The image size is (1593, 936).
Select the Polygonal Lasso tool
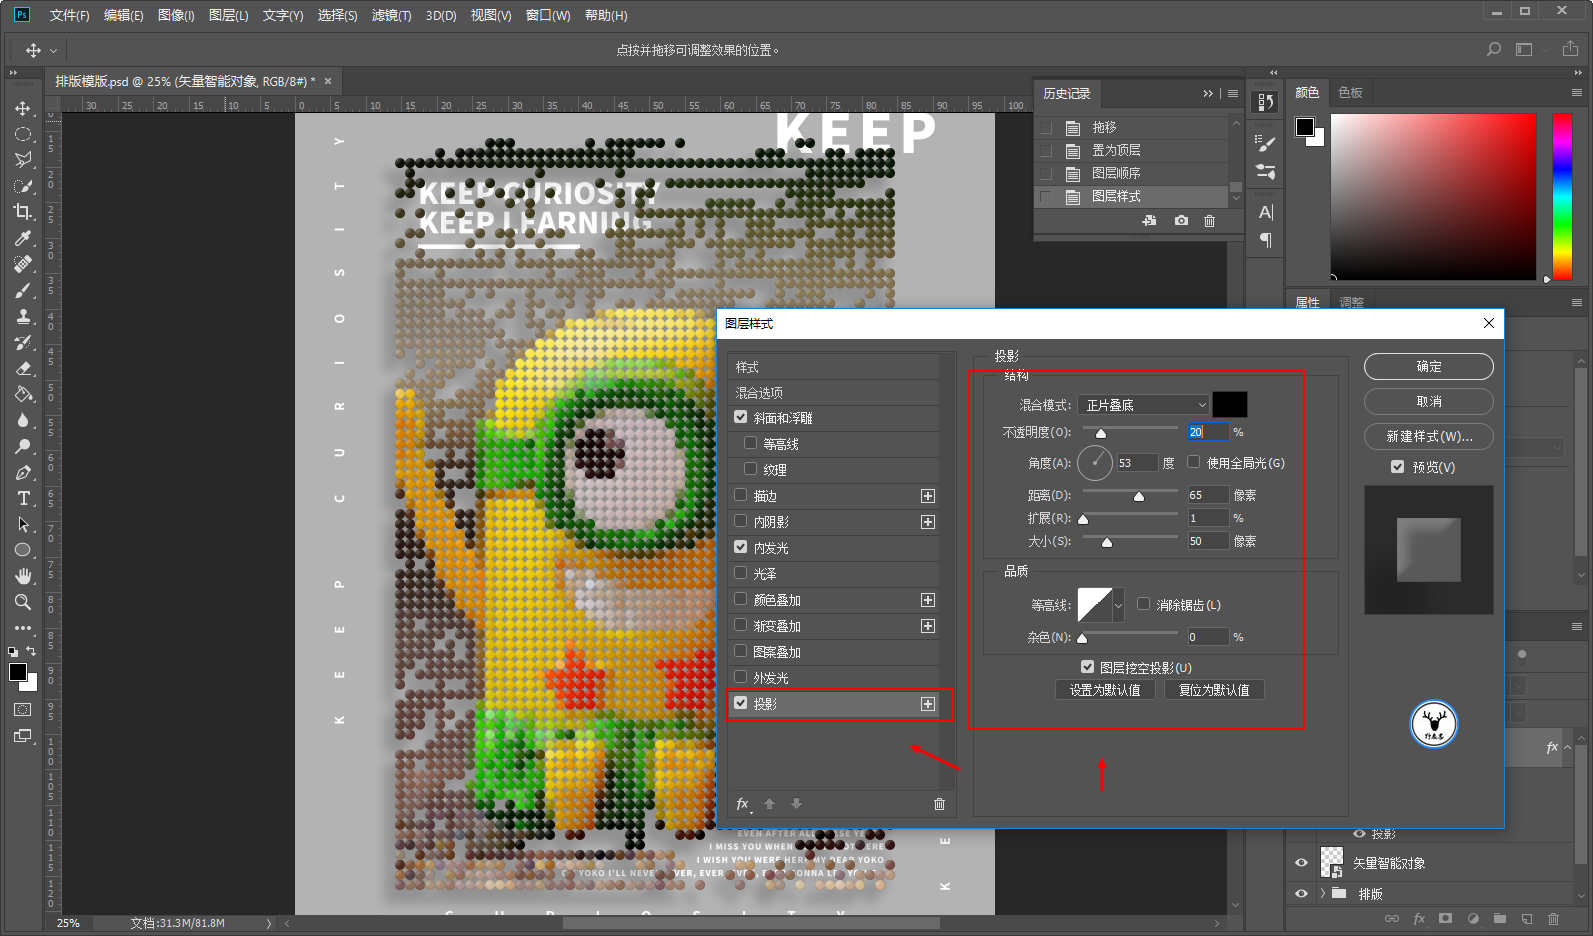pos(22,160)
